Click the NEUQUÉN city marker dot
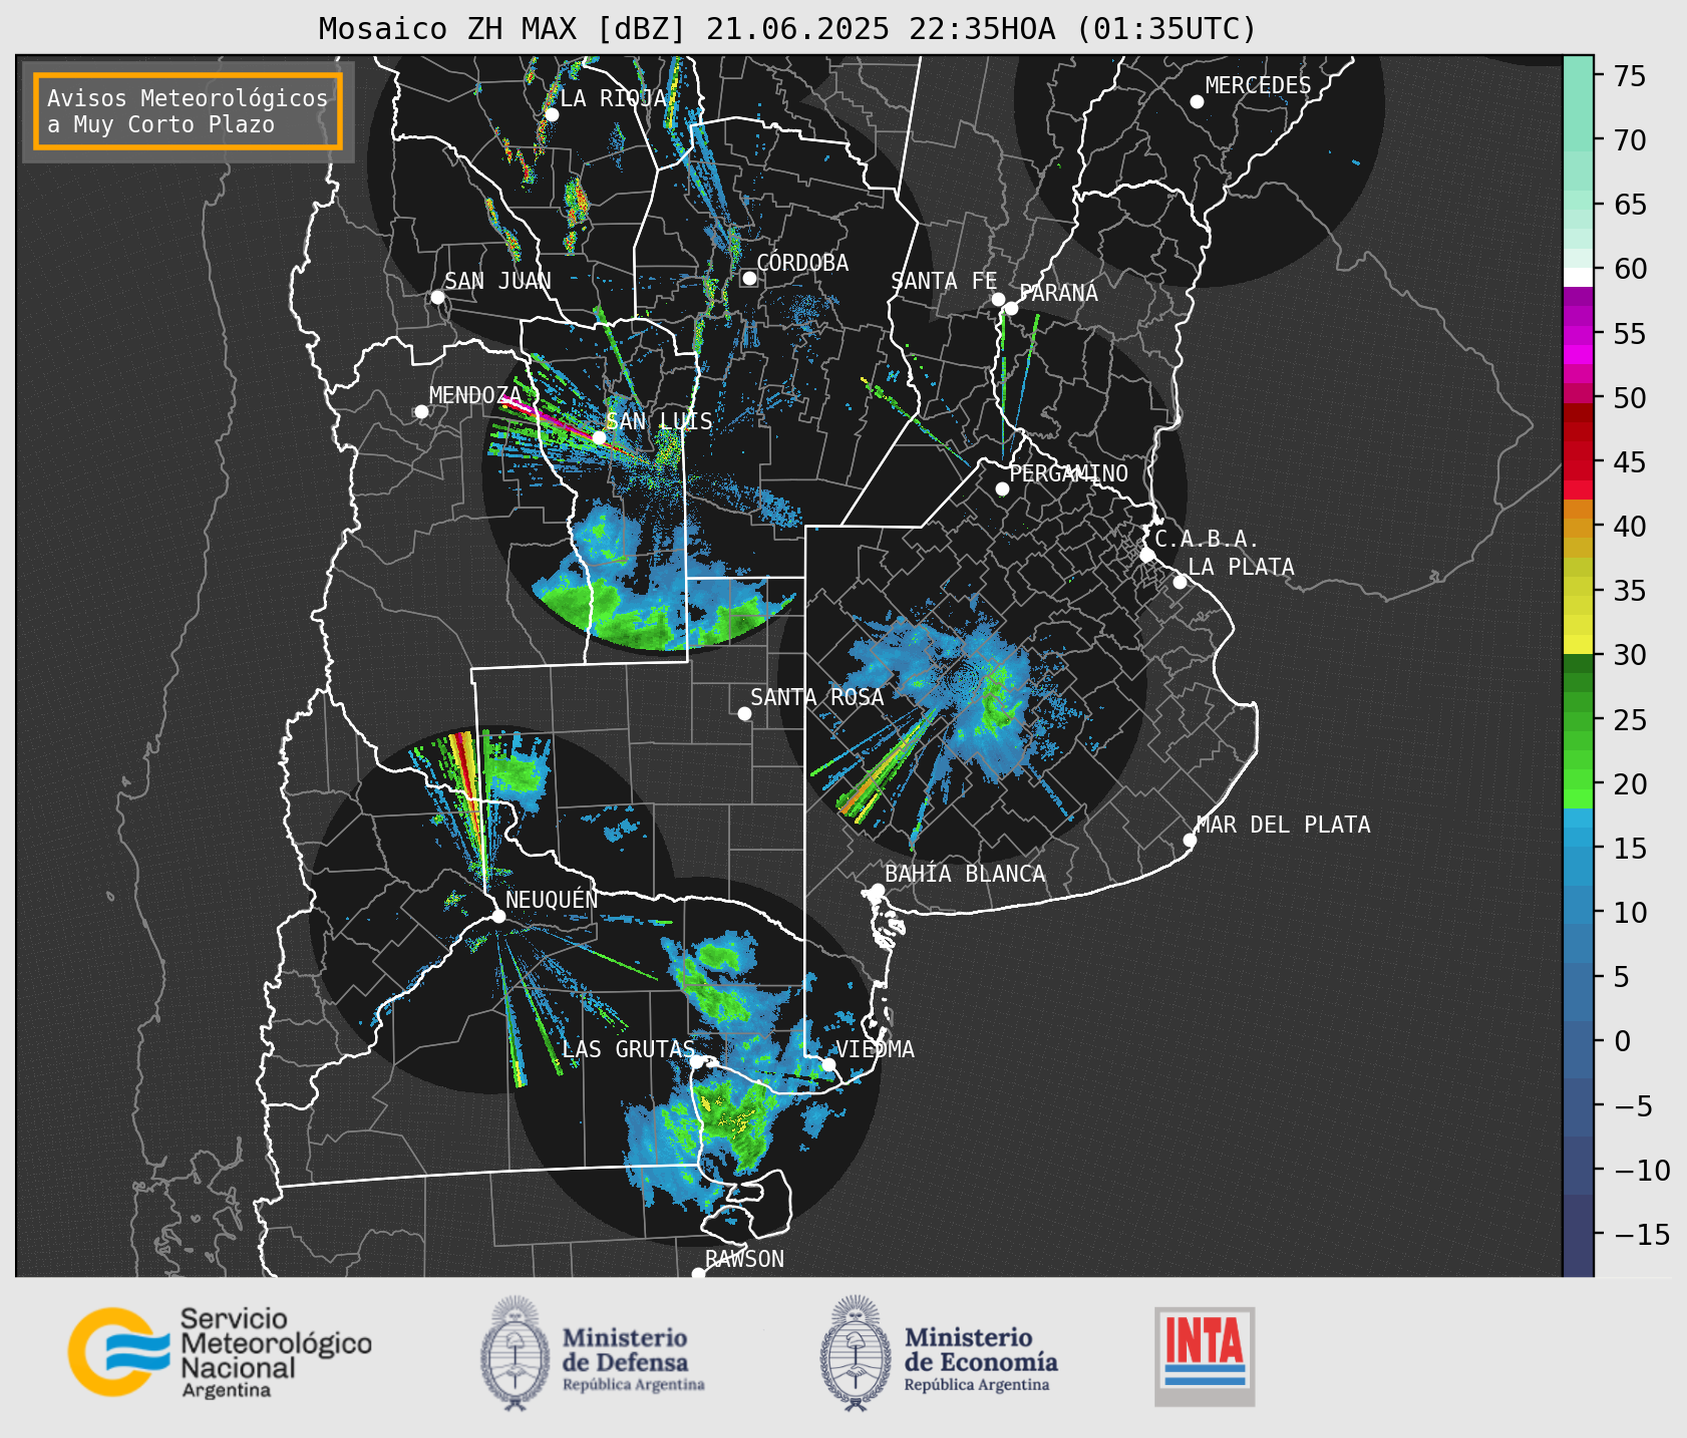Viewport: 1687px width, 1438px height. (498, 916)
